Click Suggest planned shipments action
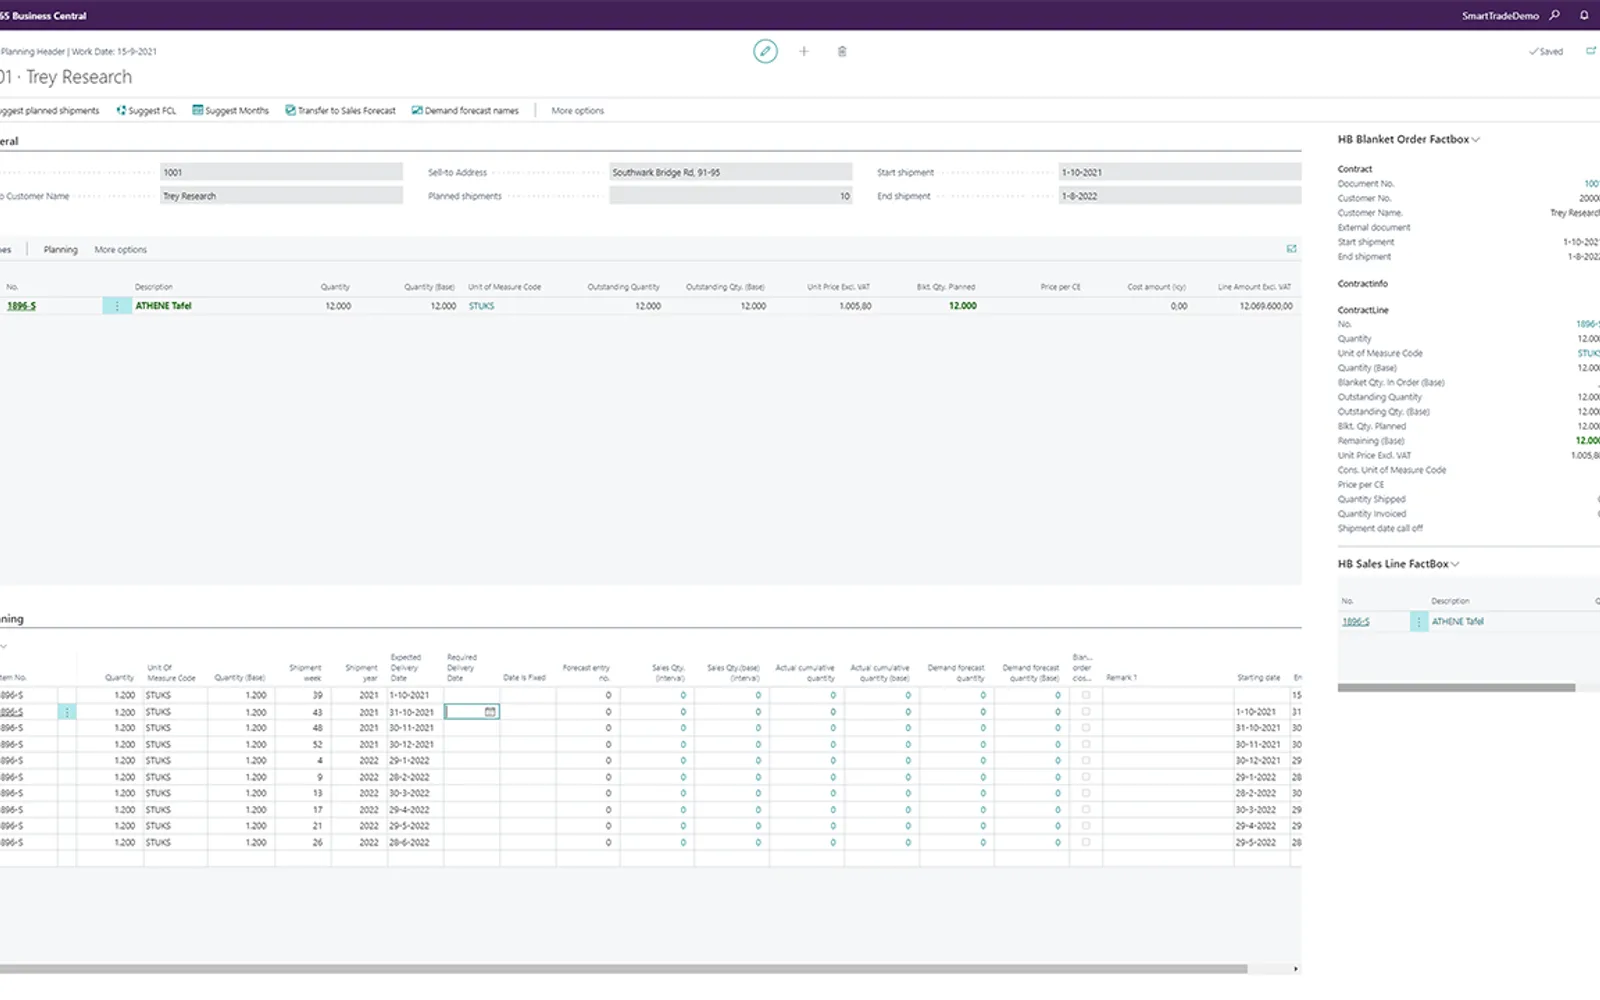Viewport: 1600px width, 1000px height. coord(50,111)
